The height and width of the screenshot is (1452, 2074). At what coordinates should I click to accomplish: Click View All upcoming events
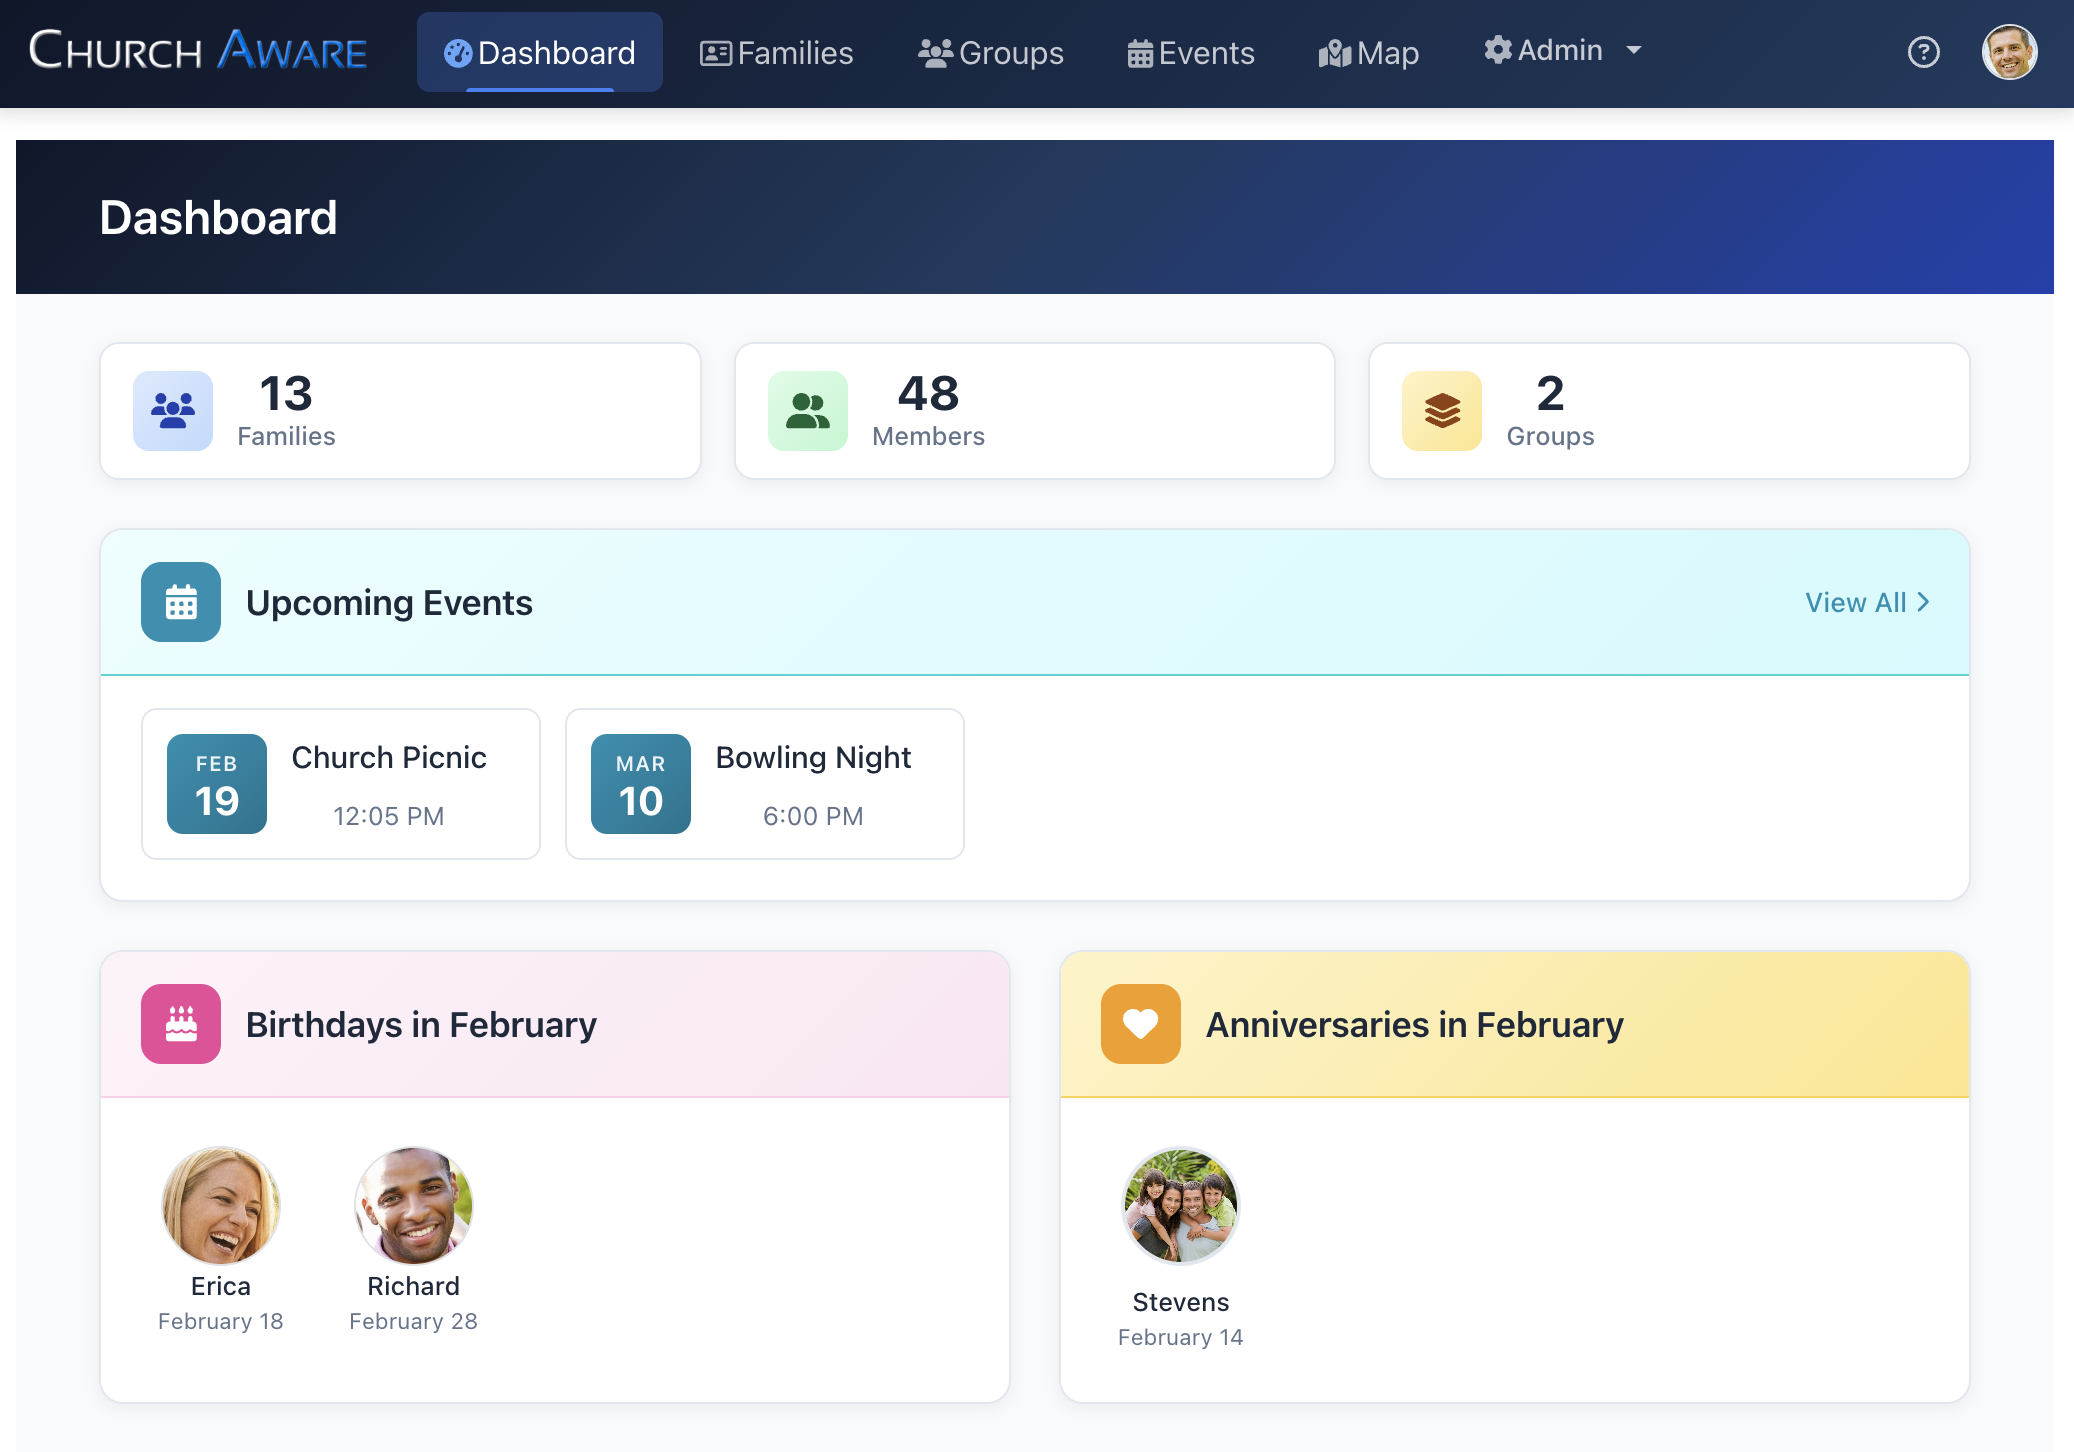click(x=1867, y=602)
